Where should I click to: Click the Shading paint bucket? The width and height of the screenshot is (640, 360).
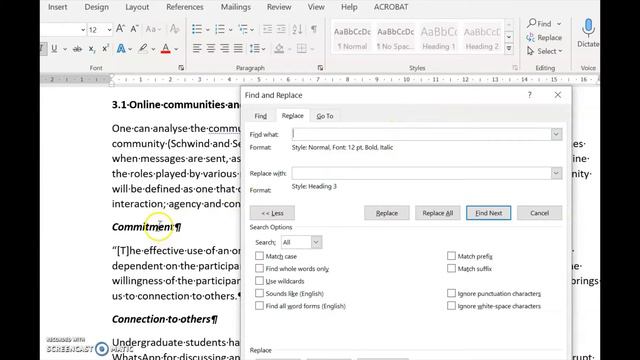coord(279,49)
